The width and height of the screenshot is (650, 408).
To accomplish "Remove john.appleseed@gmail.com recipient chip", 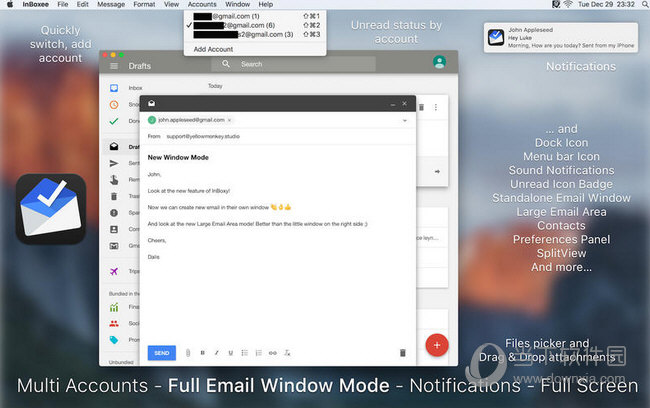I will click(229, 120).
